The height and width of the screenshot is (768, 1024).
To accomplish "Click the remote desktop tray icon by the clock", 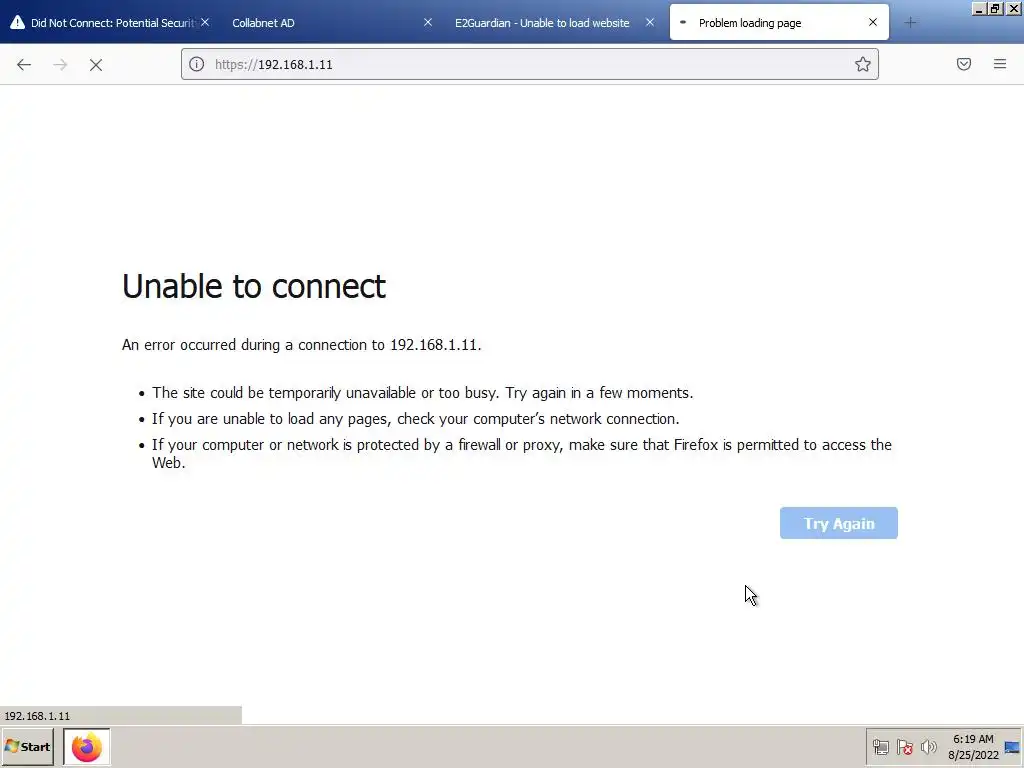I will pyautogui.click(x=1012, y=747).
